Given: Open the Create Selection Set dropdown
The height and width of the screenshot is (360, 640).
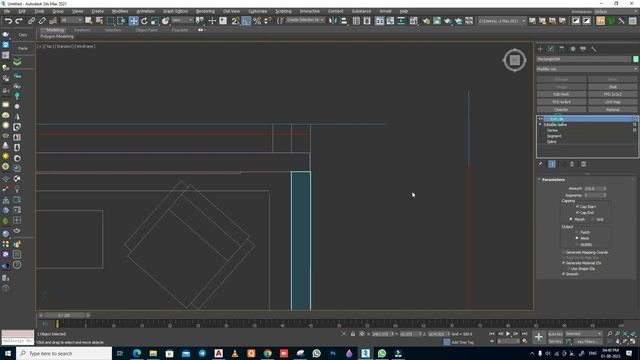Looking at the screenshot, I should point(305,20).
